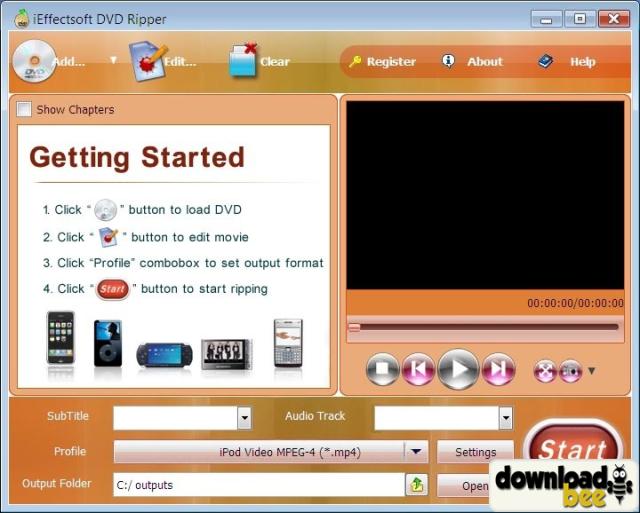Click the Help label

point(582,62)
